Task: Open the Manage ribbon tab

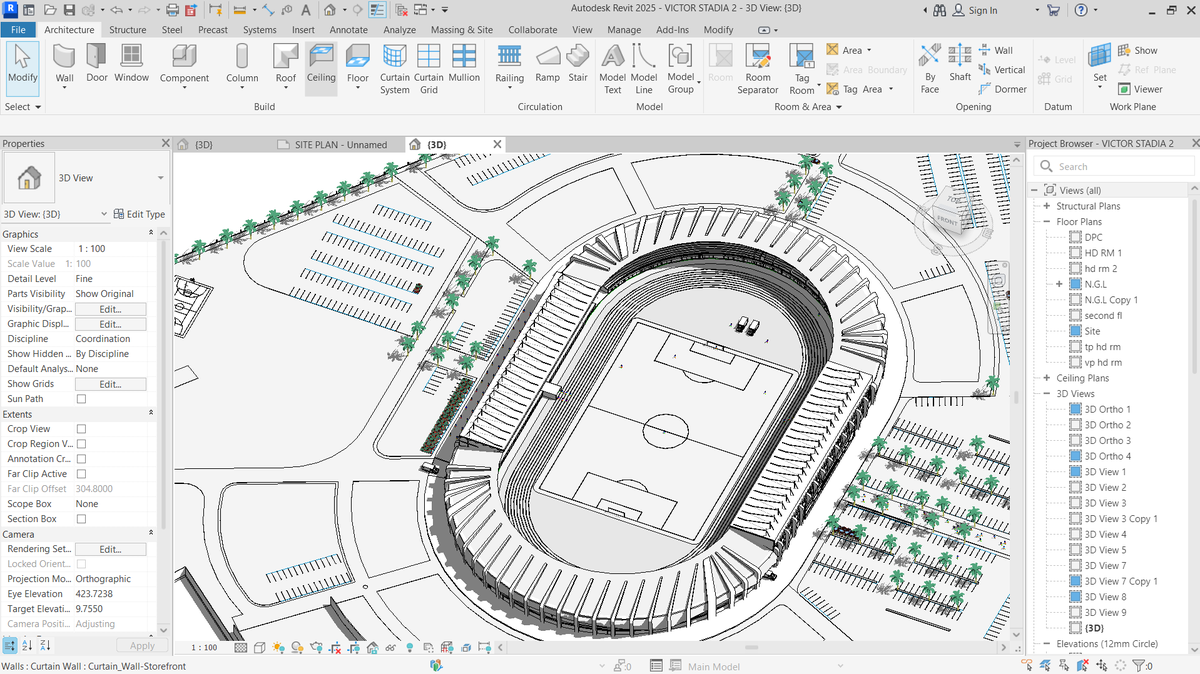Action: click(x=624, y=29)
